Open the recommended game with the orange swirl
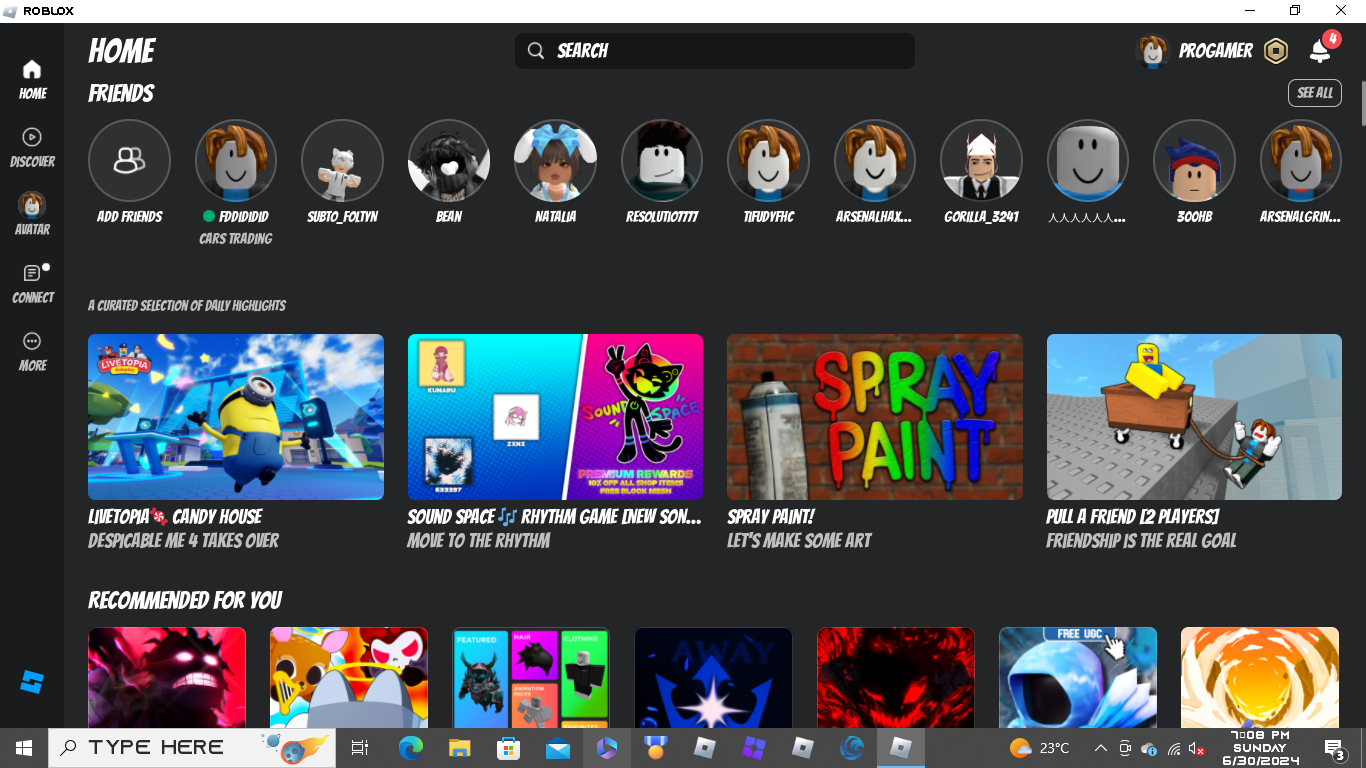 tap(1260, 678)
